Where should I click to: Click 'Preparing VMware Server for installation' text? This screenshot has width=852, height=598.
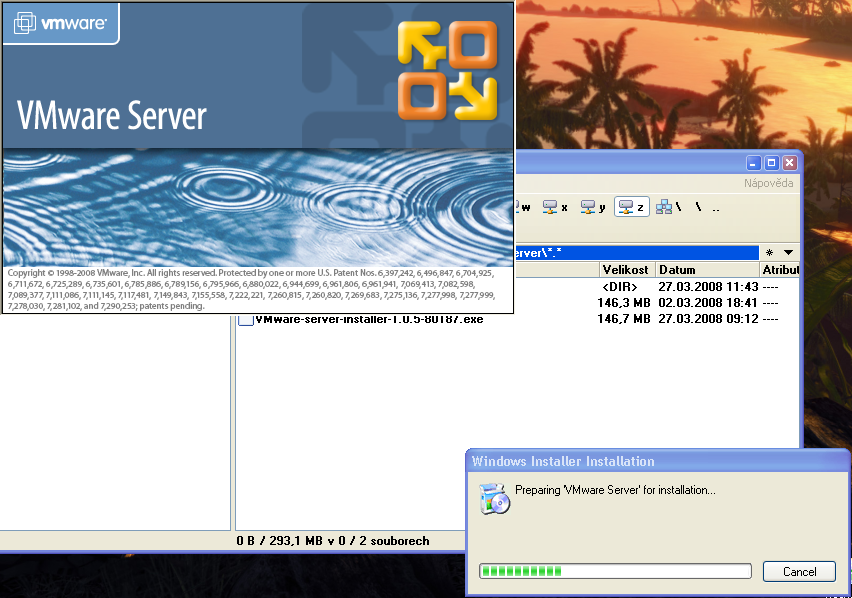(615, 490)
